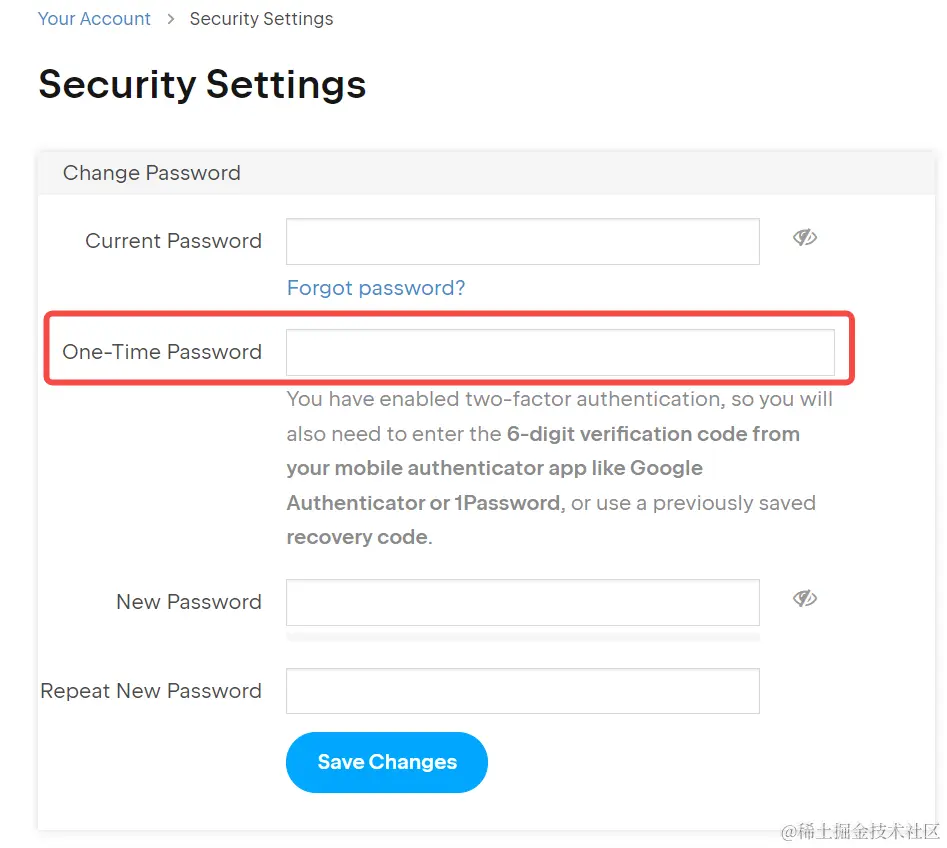The image size is (947, 848).
Task: Go back to Your Account page
Action: (x=94, y=19)
